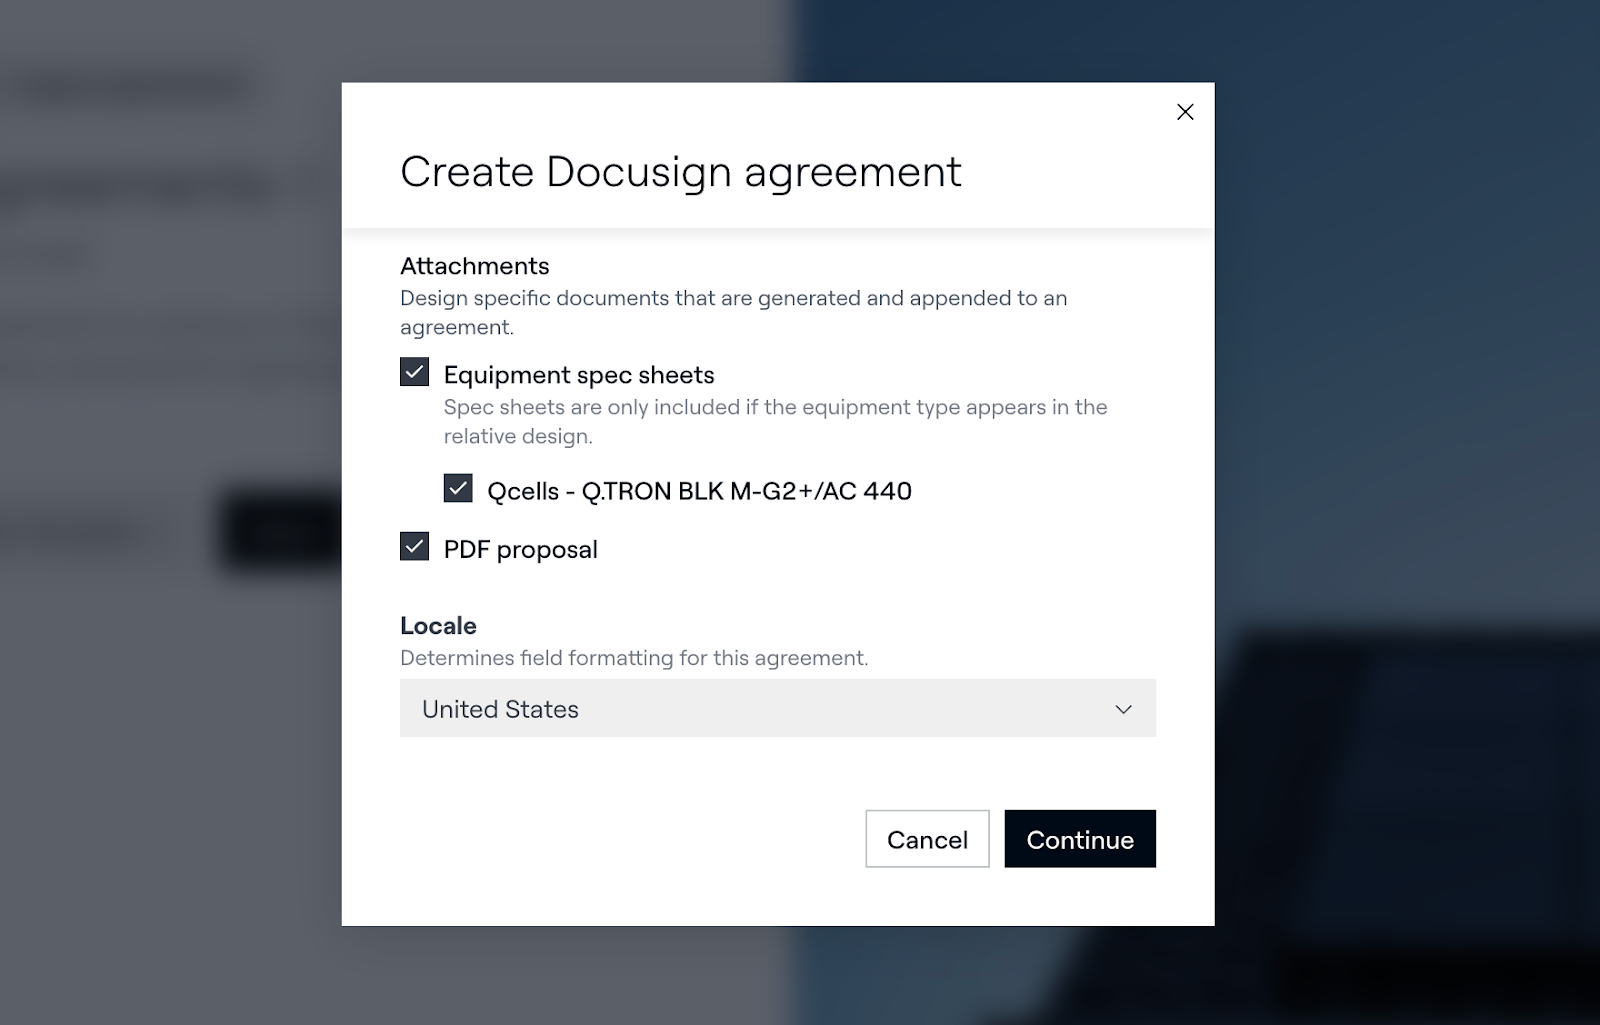
Task: Click the Attachments section heading
Action: 474,266
